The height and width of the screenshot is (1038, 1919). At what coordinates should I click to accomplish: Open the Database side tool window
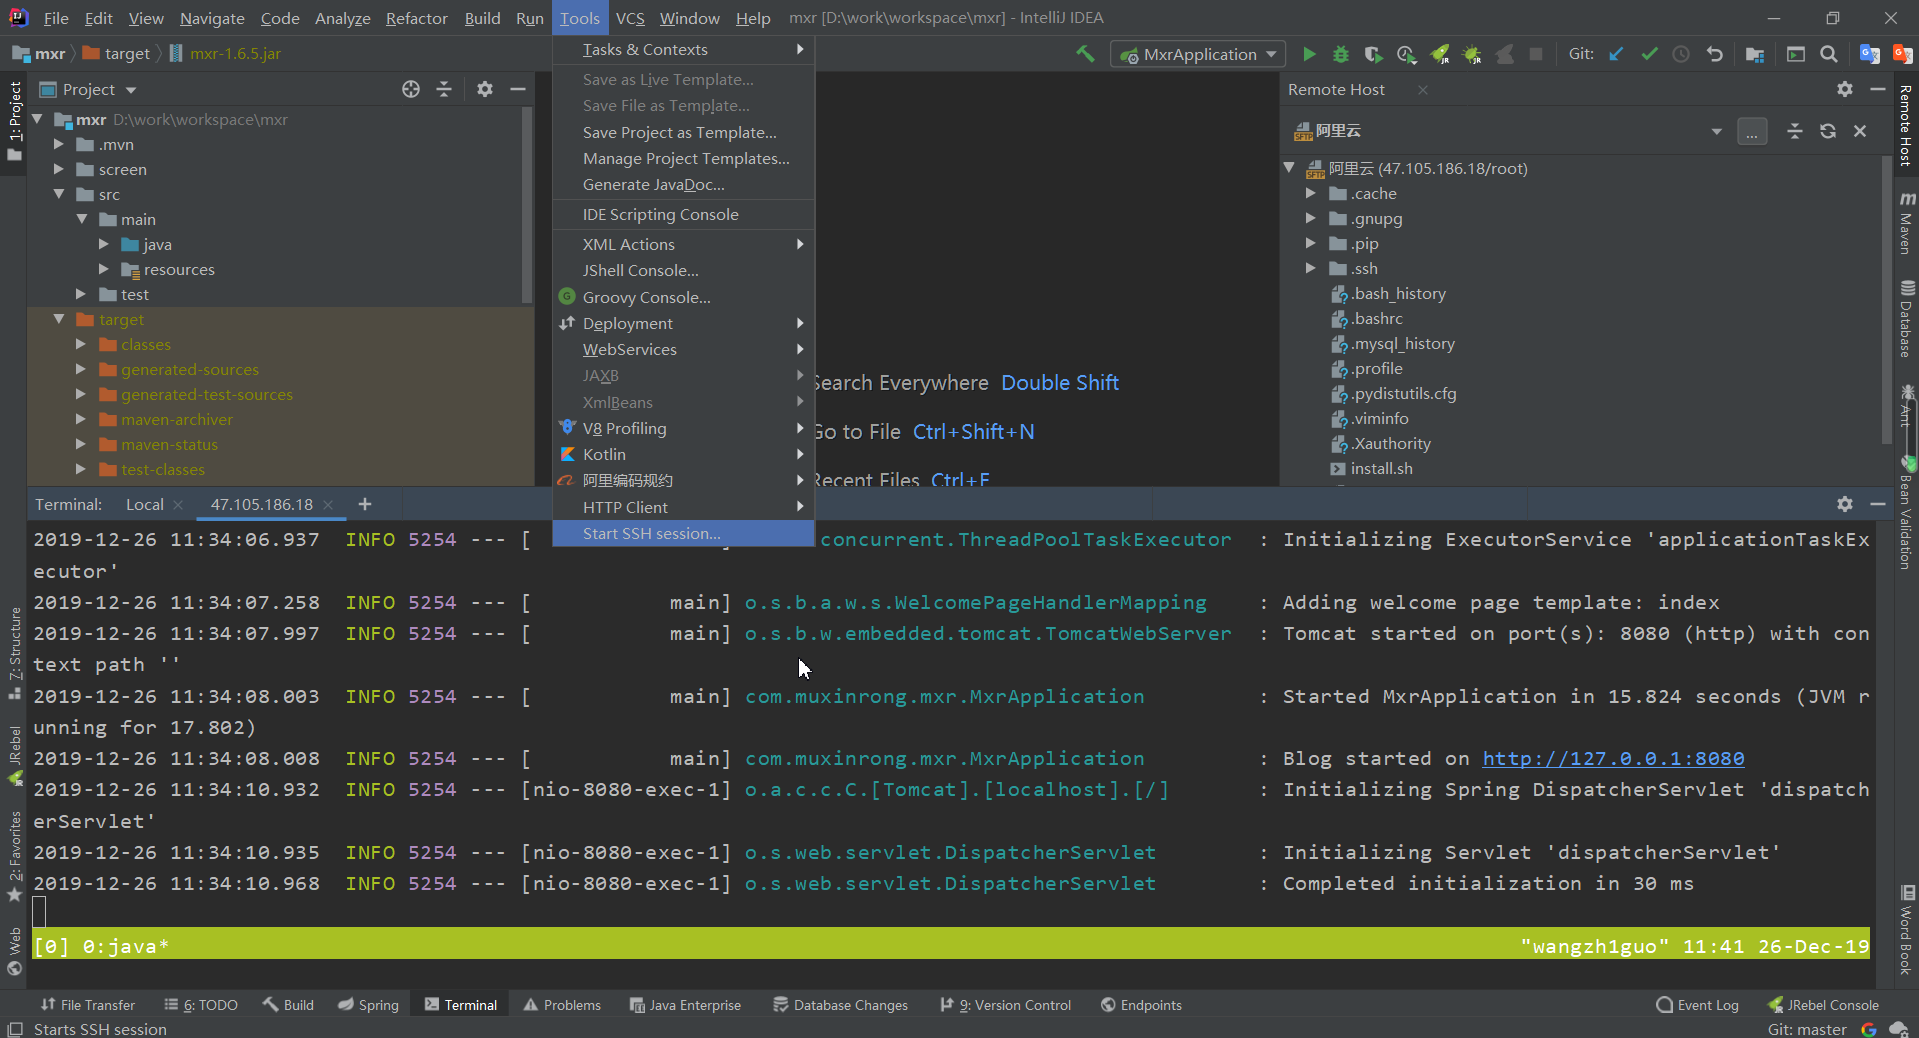(1907, 318)
